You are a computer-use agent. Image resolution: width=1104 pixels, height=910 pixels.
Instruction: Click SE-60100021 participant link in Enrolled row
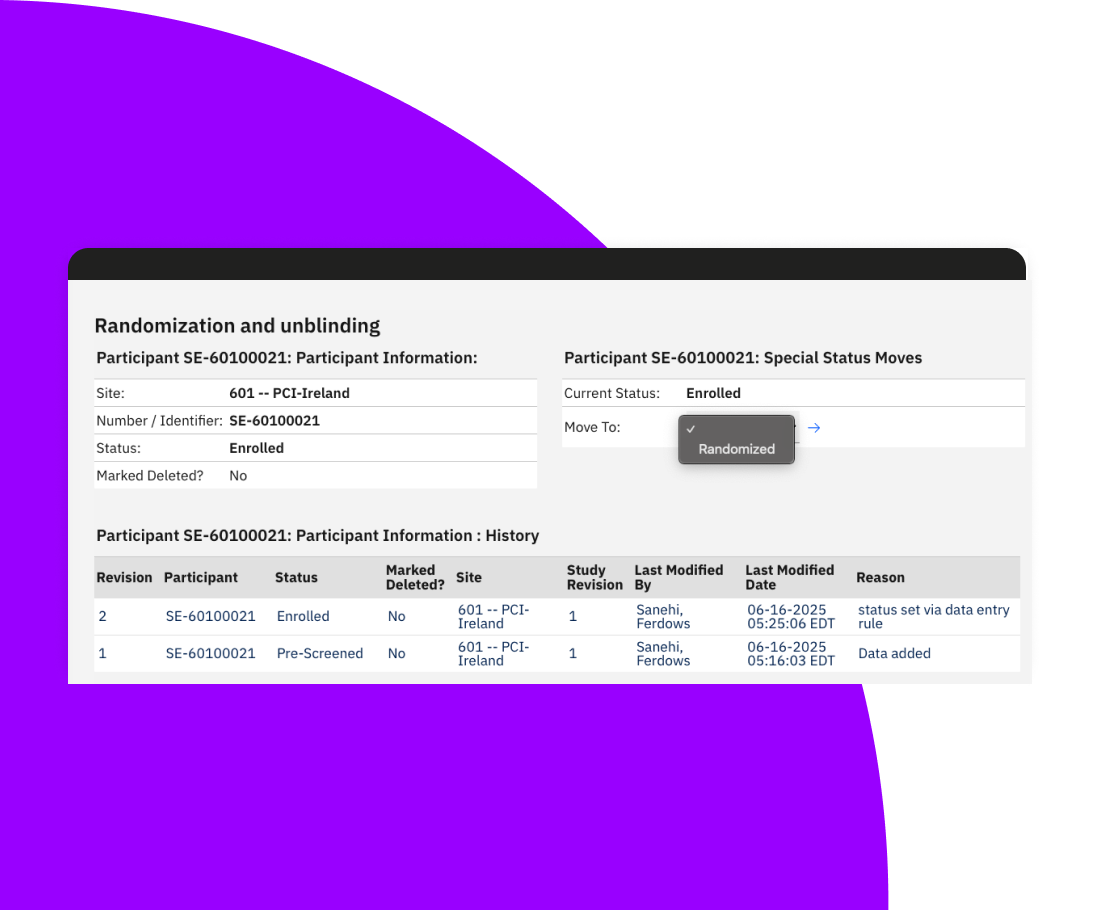[210, 616]
